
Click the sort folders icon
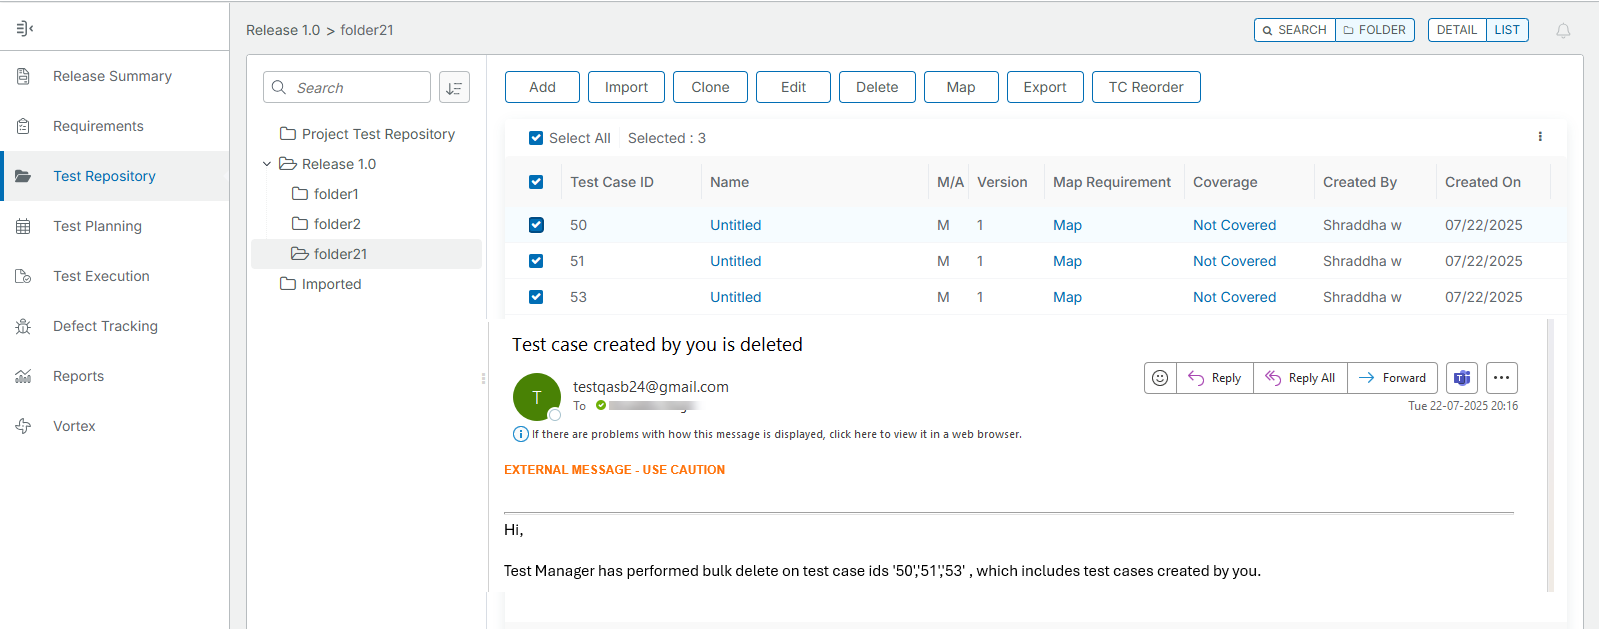tap(454, 88)
